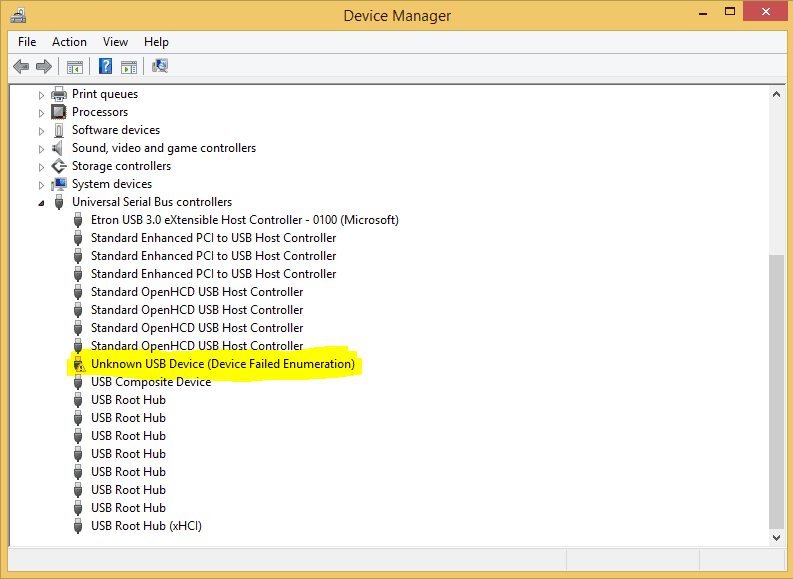The height and width of the screenshot is (579, 793).
Task: Click the Print queues printer icon
Action: [x=59, y=94]
